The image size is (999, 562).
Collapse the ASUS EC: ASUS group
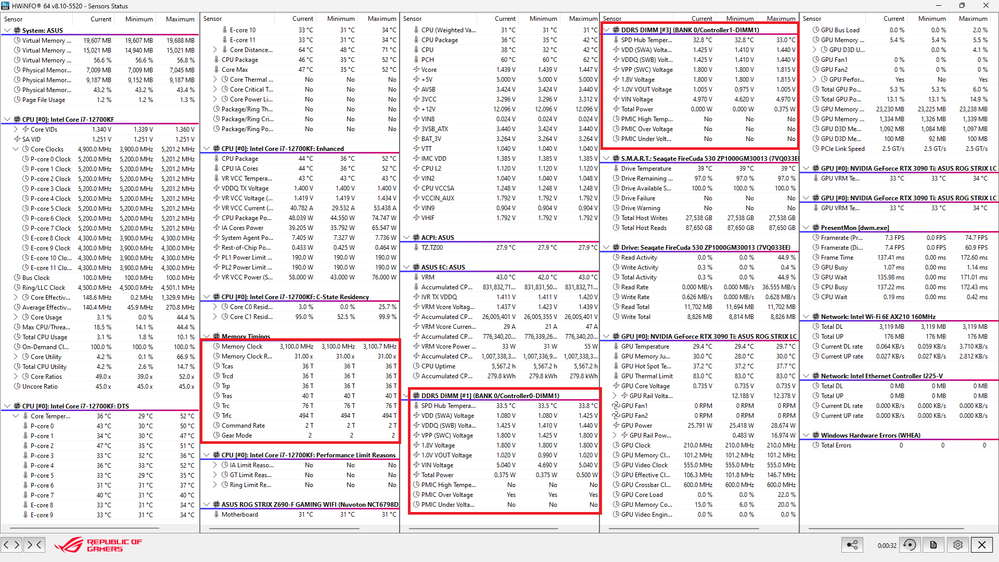(x=406, y=267)
